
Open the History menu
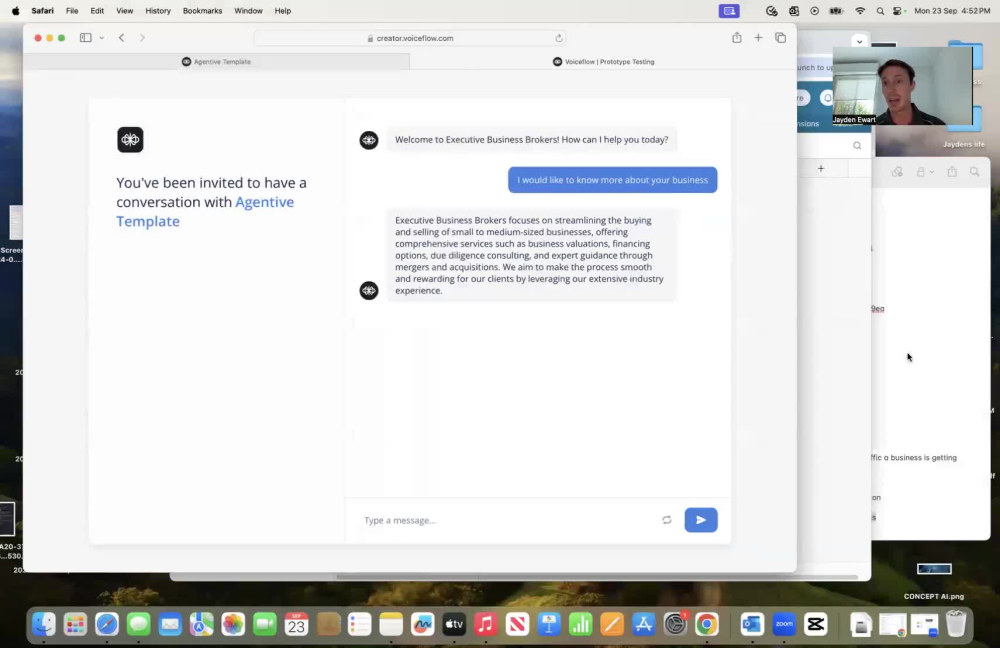158,11
